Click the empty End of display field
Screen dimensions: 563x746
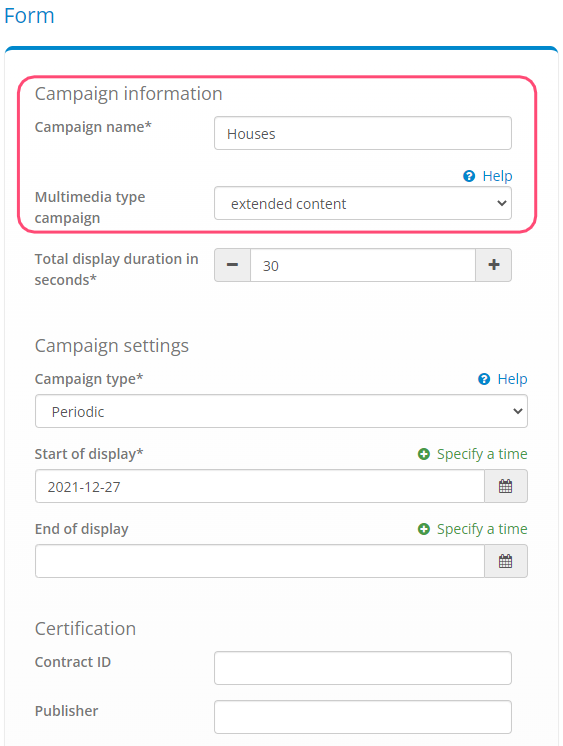click(260, 561)
